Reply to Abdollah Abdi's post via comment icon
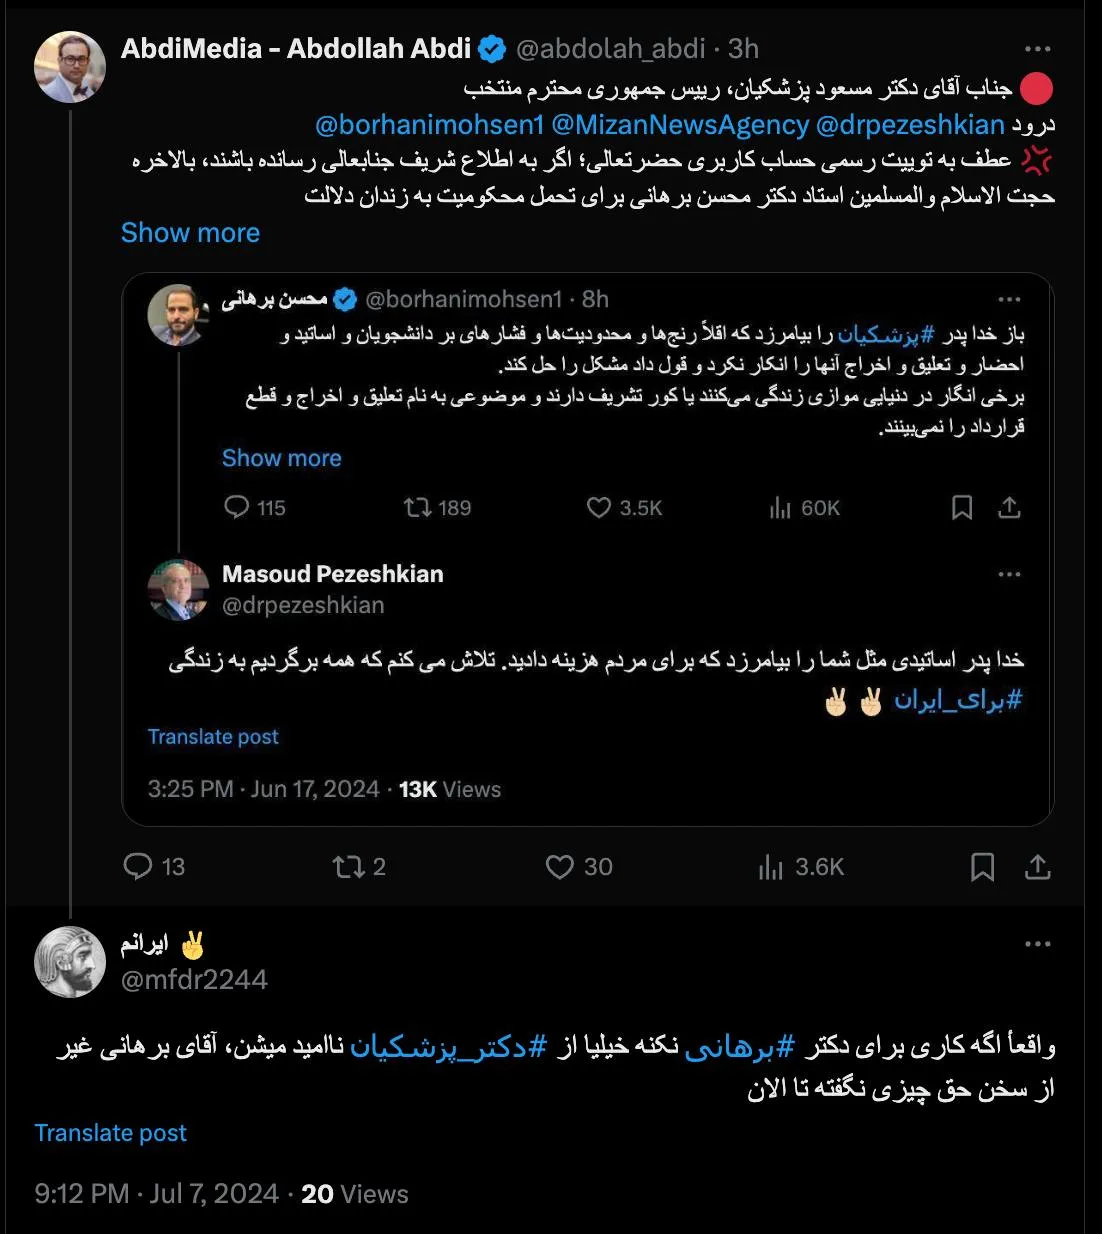The height and width of the screenshot is (1234, 1102). tap(137, 866)
